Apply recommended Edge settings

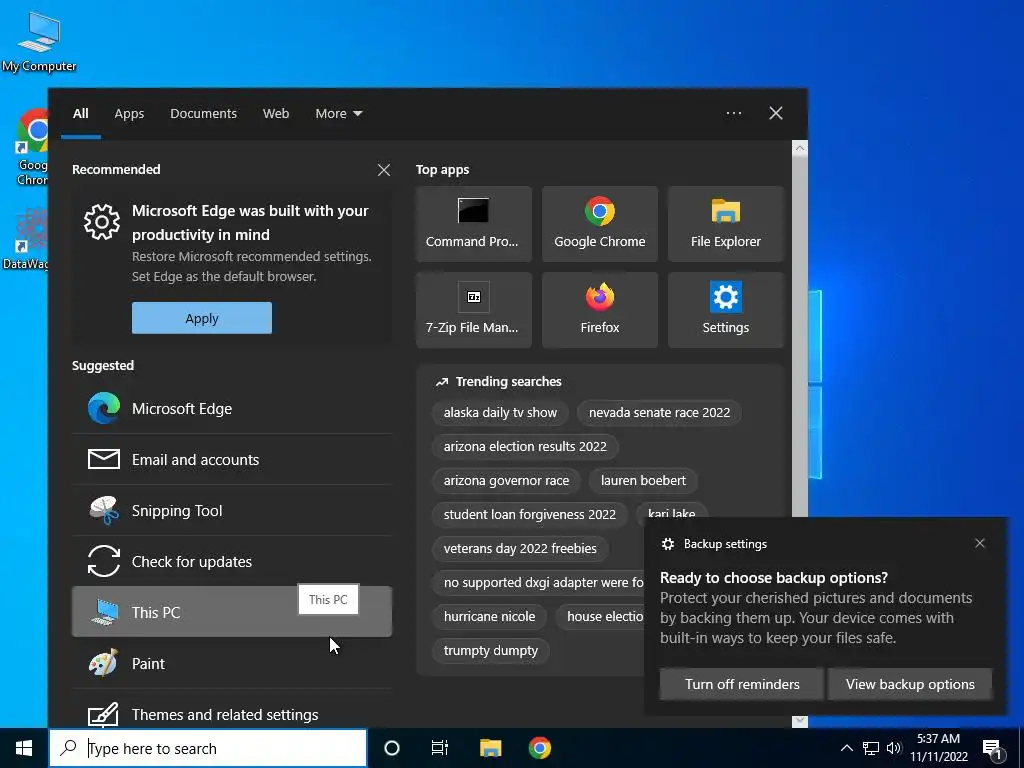[x=202, y=318]
